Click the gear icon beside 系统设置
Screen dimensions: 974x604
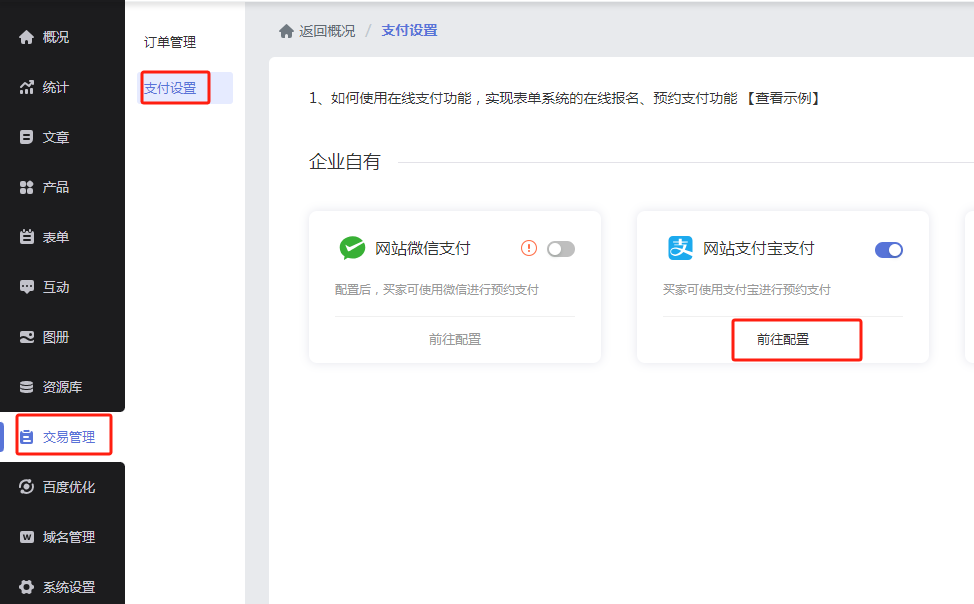[26, 587]
